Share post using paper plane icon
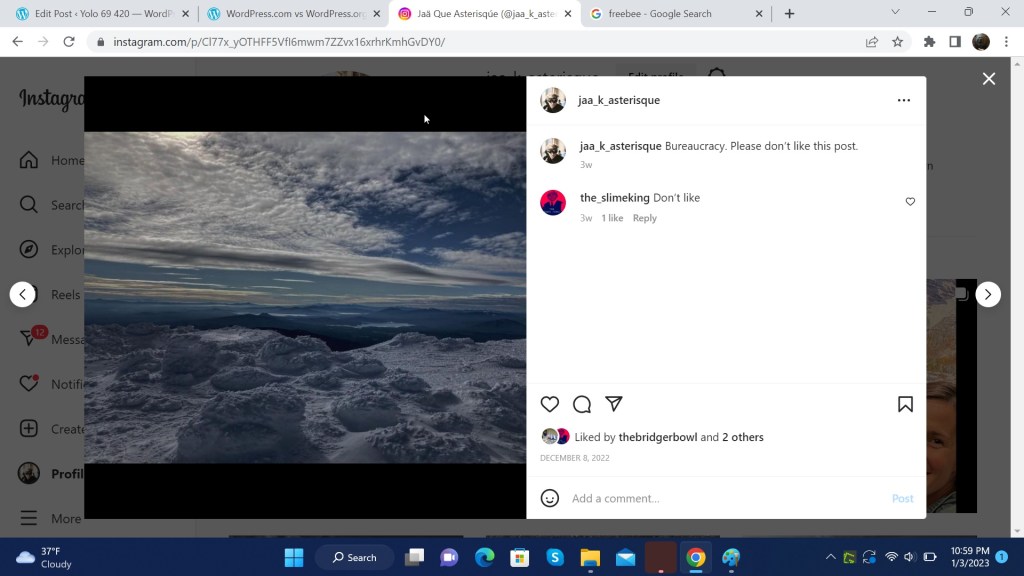 (614, 404)
